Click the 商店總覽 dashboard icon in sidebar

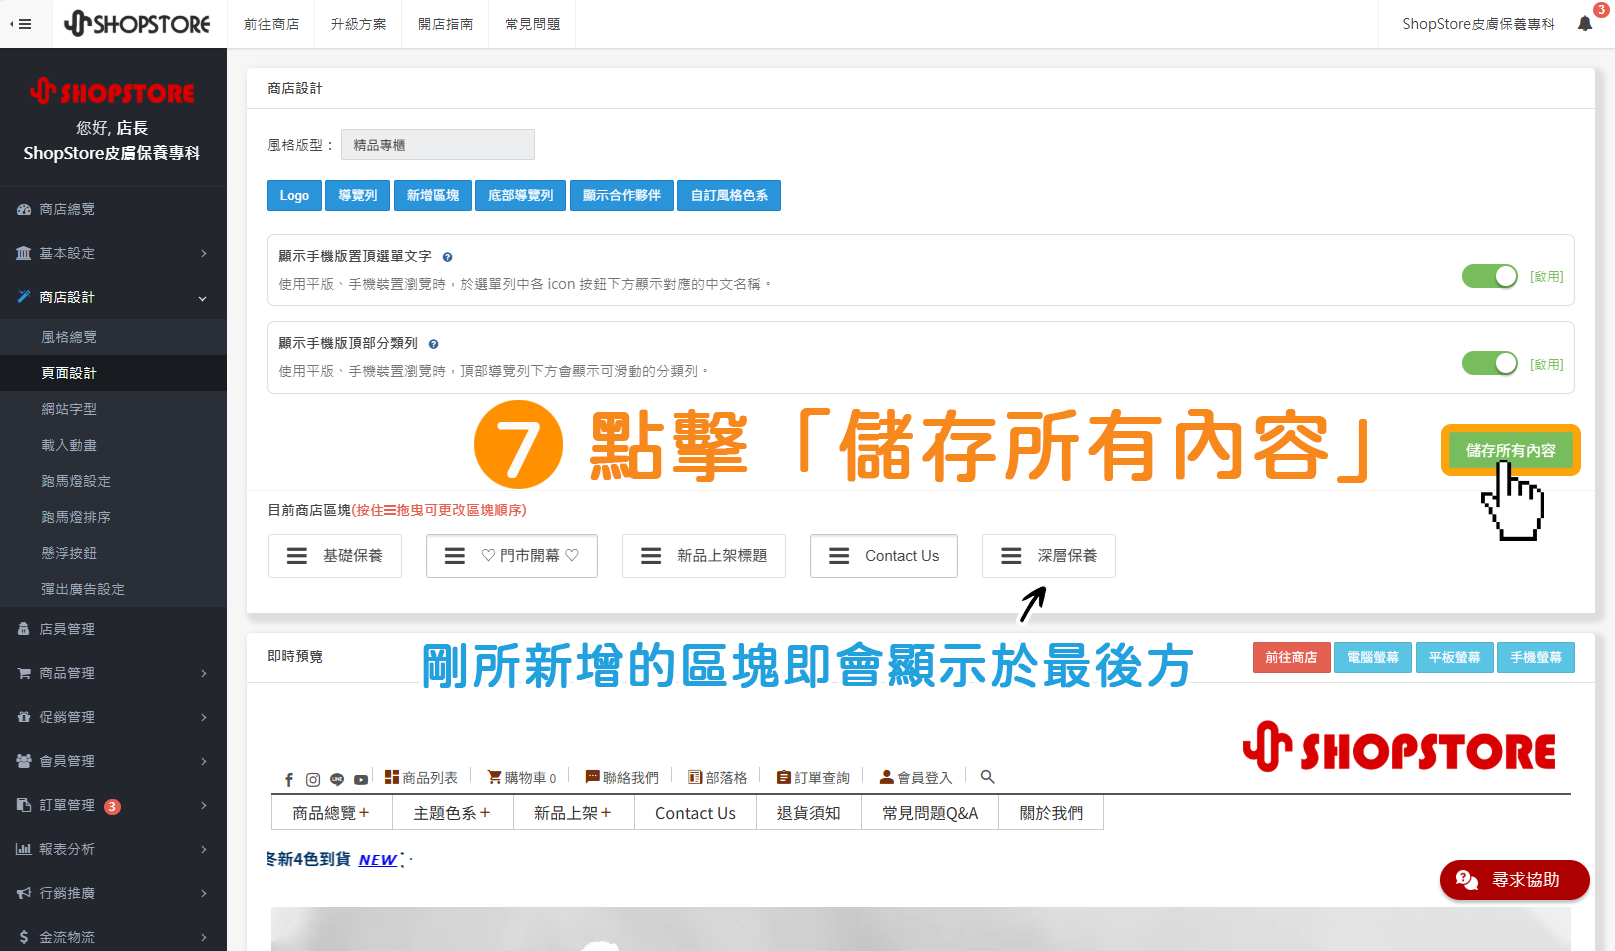pos(24,210)
